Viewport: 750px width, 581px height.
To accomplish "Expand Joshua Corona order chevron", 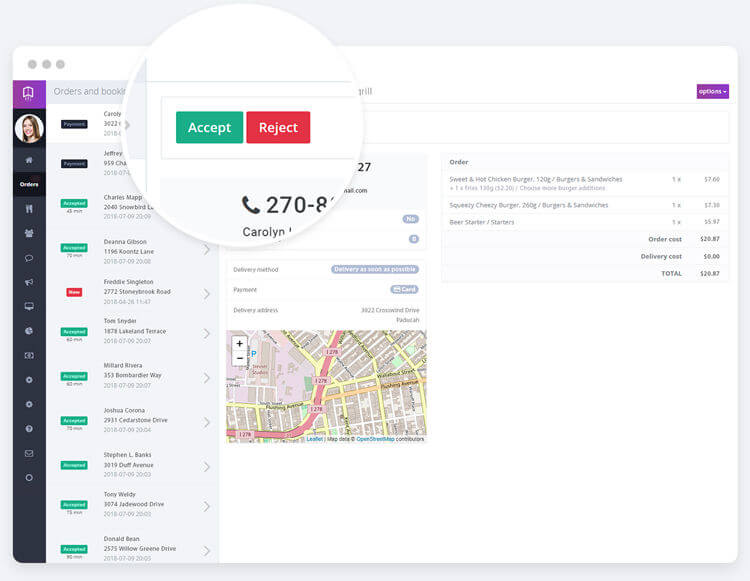I will coord(206,422).
